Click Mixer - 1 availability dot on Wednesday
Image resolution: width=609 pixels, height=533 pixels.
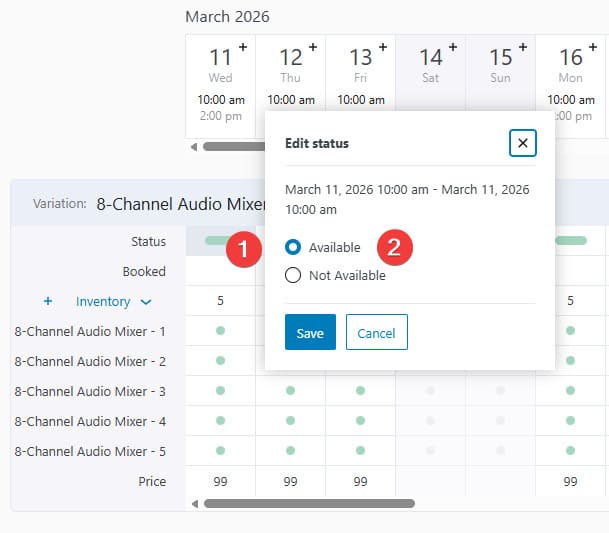pos(220,331)
